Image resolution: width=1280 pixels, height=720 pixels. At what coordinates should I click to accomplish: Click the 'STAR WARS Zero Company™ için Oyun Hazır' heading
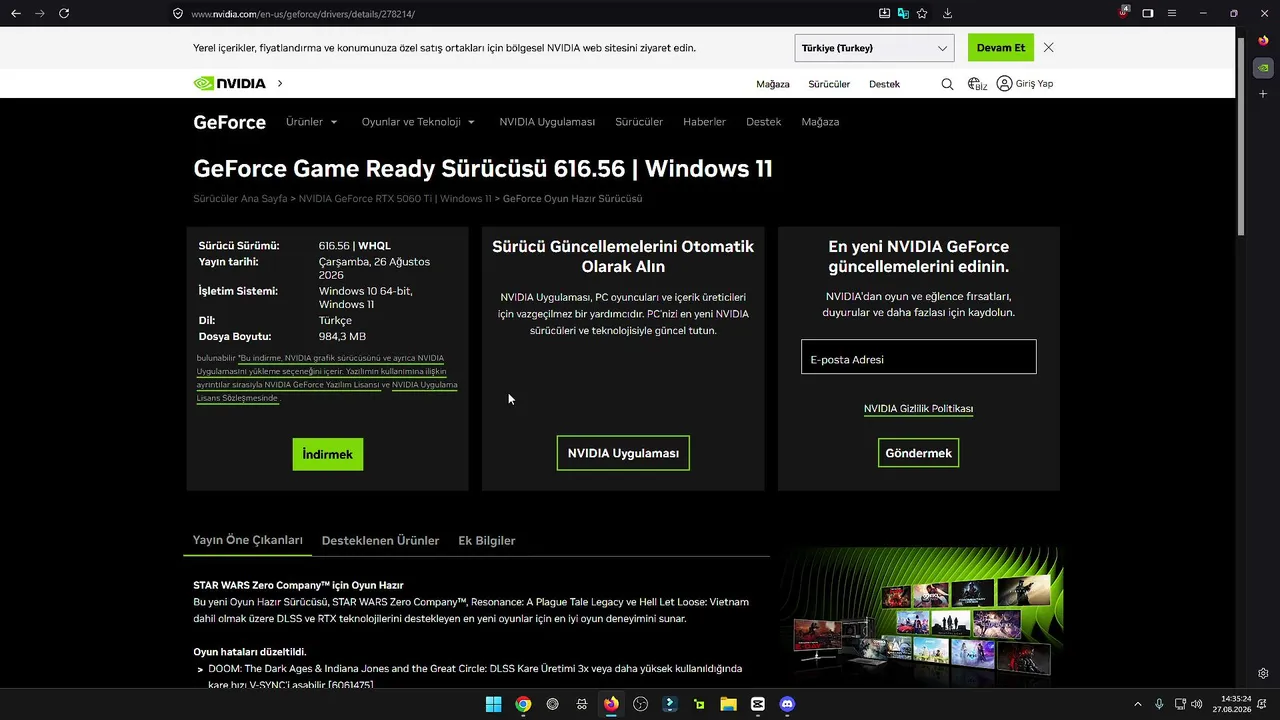[298, 585]
